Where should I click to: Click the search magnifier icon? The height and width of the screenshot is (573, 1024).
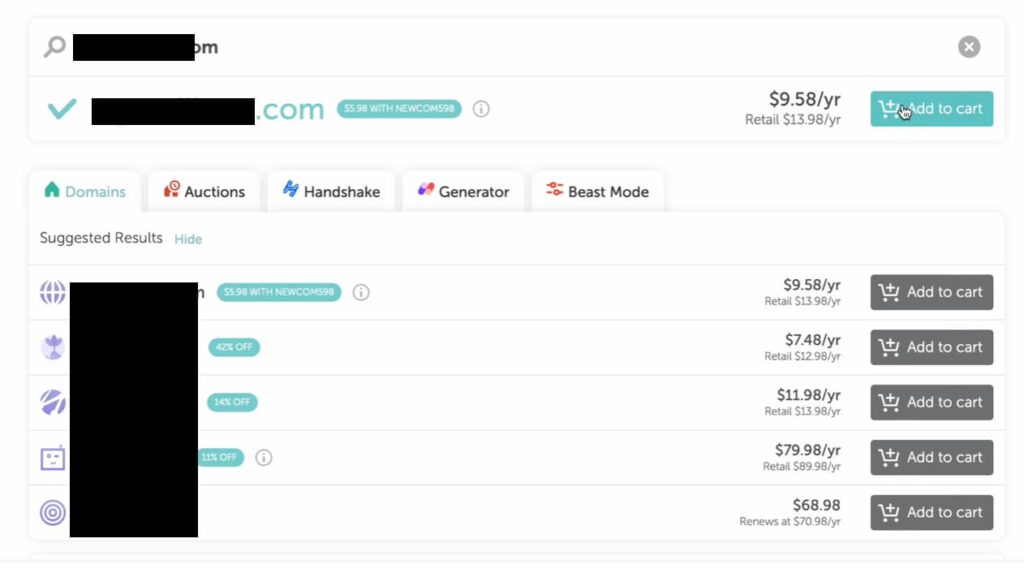pyautogui.click(x=54, y=47)
